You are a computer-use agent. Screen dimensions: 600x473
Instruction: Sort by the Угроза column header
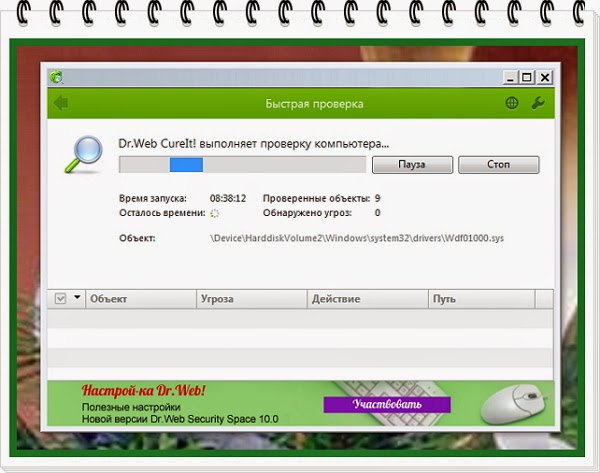pos(252,299)
